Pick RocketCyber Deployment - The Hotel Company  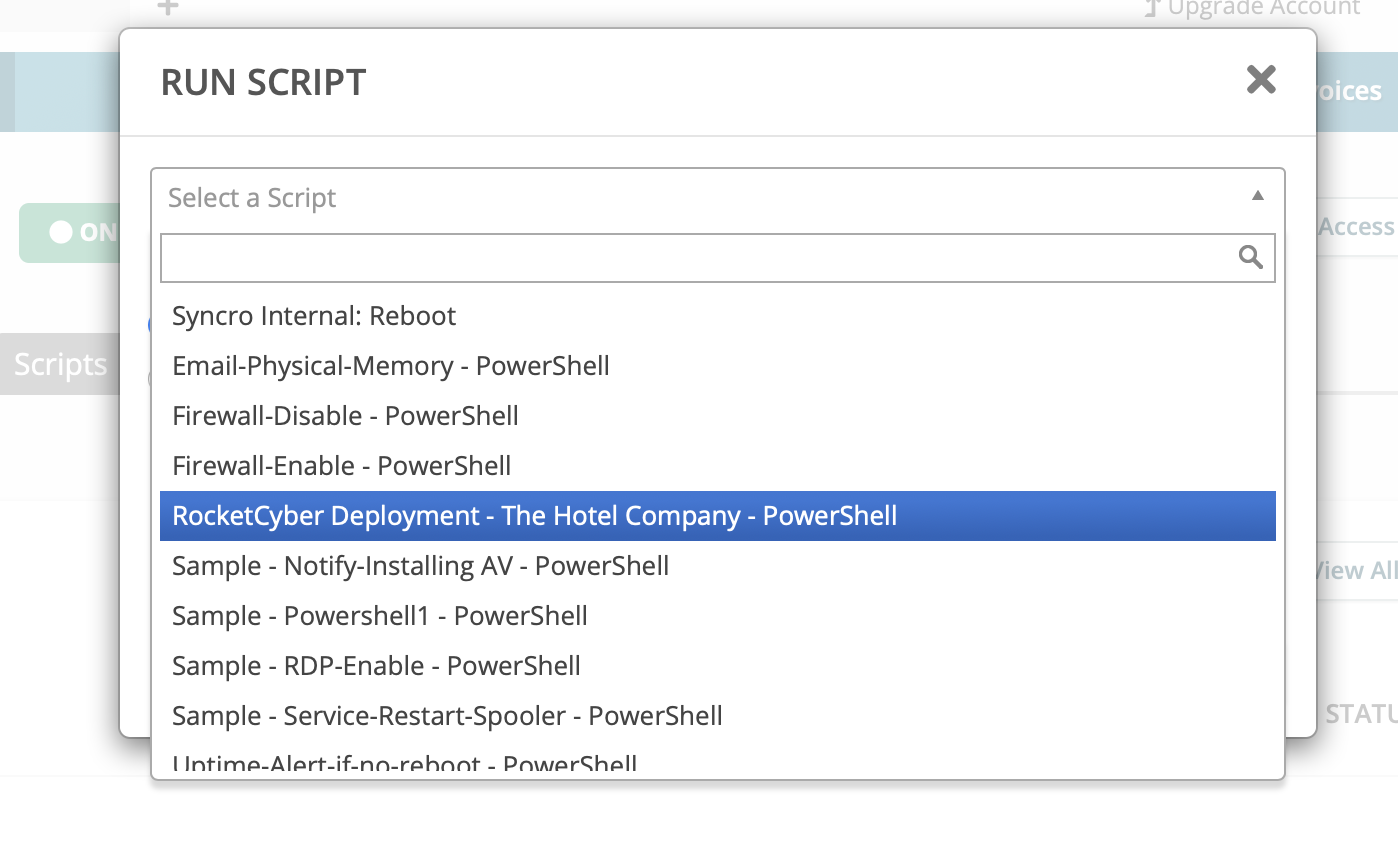717,516
